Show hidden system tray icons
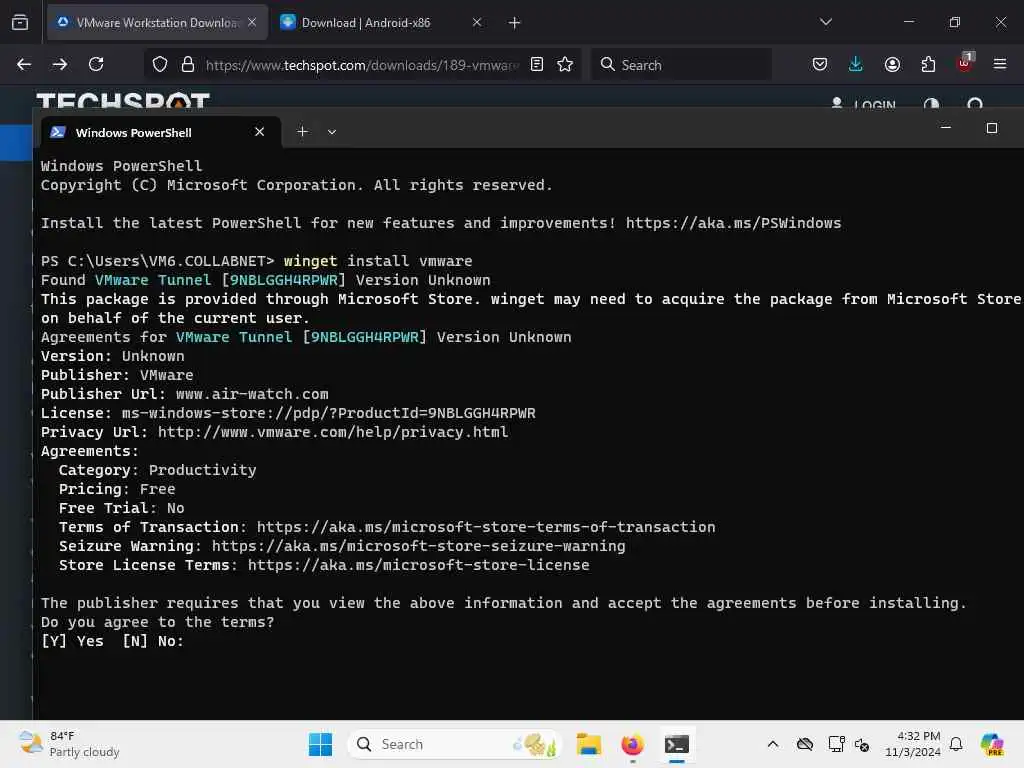Image resolution: width=1024 pixels, height=768 pixels. (773, 744)
